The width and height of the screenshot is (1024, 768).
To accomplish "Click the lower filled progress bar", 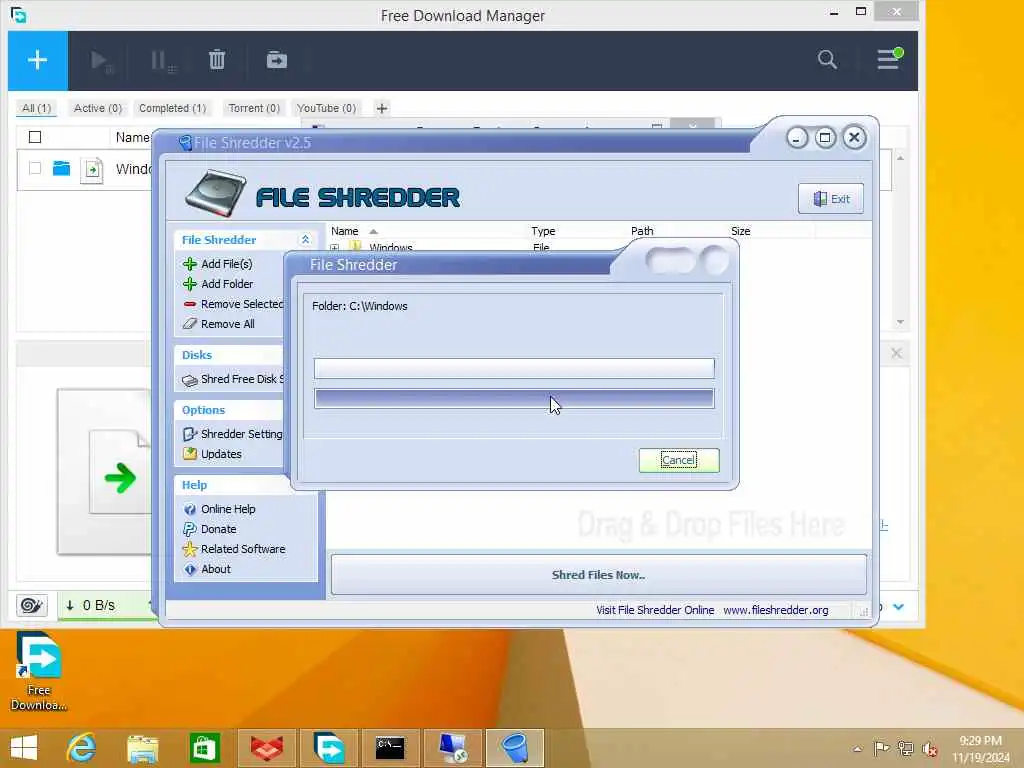I will tap(514, 398).
